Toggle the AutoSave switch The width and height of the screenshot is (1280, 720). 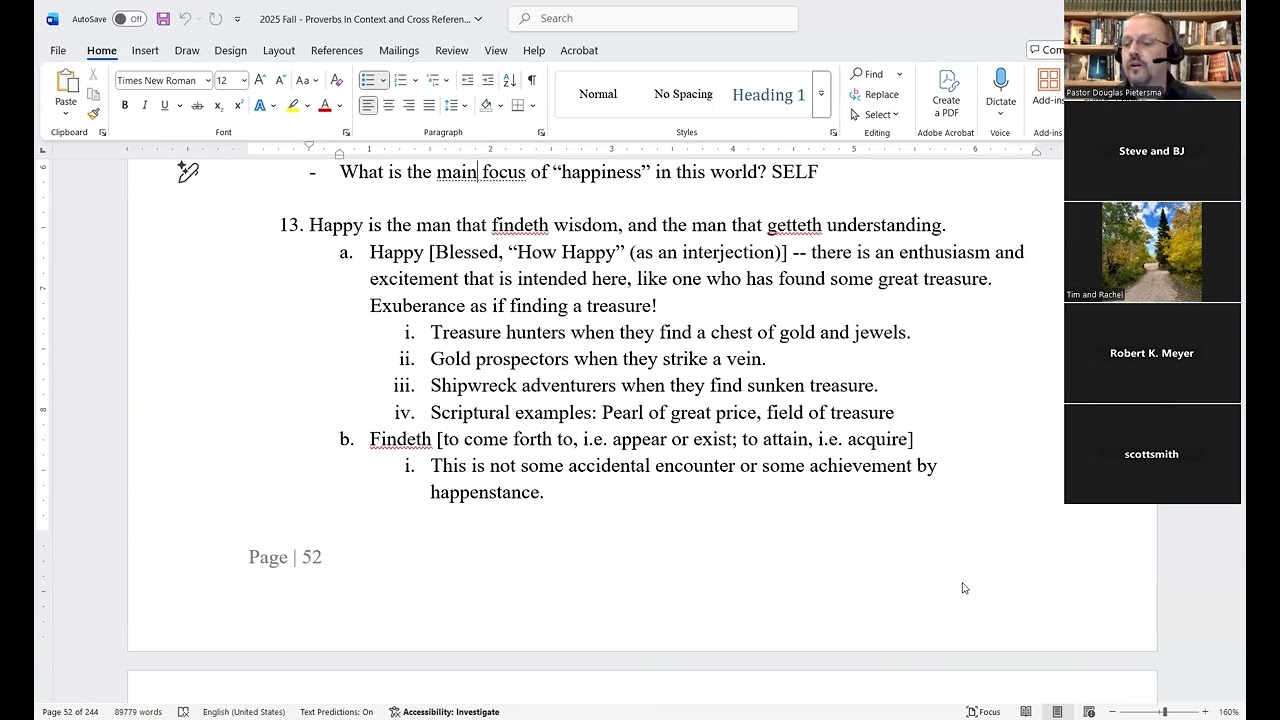128,19
